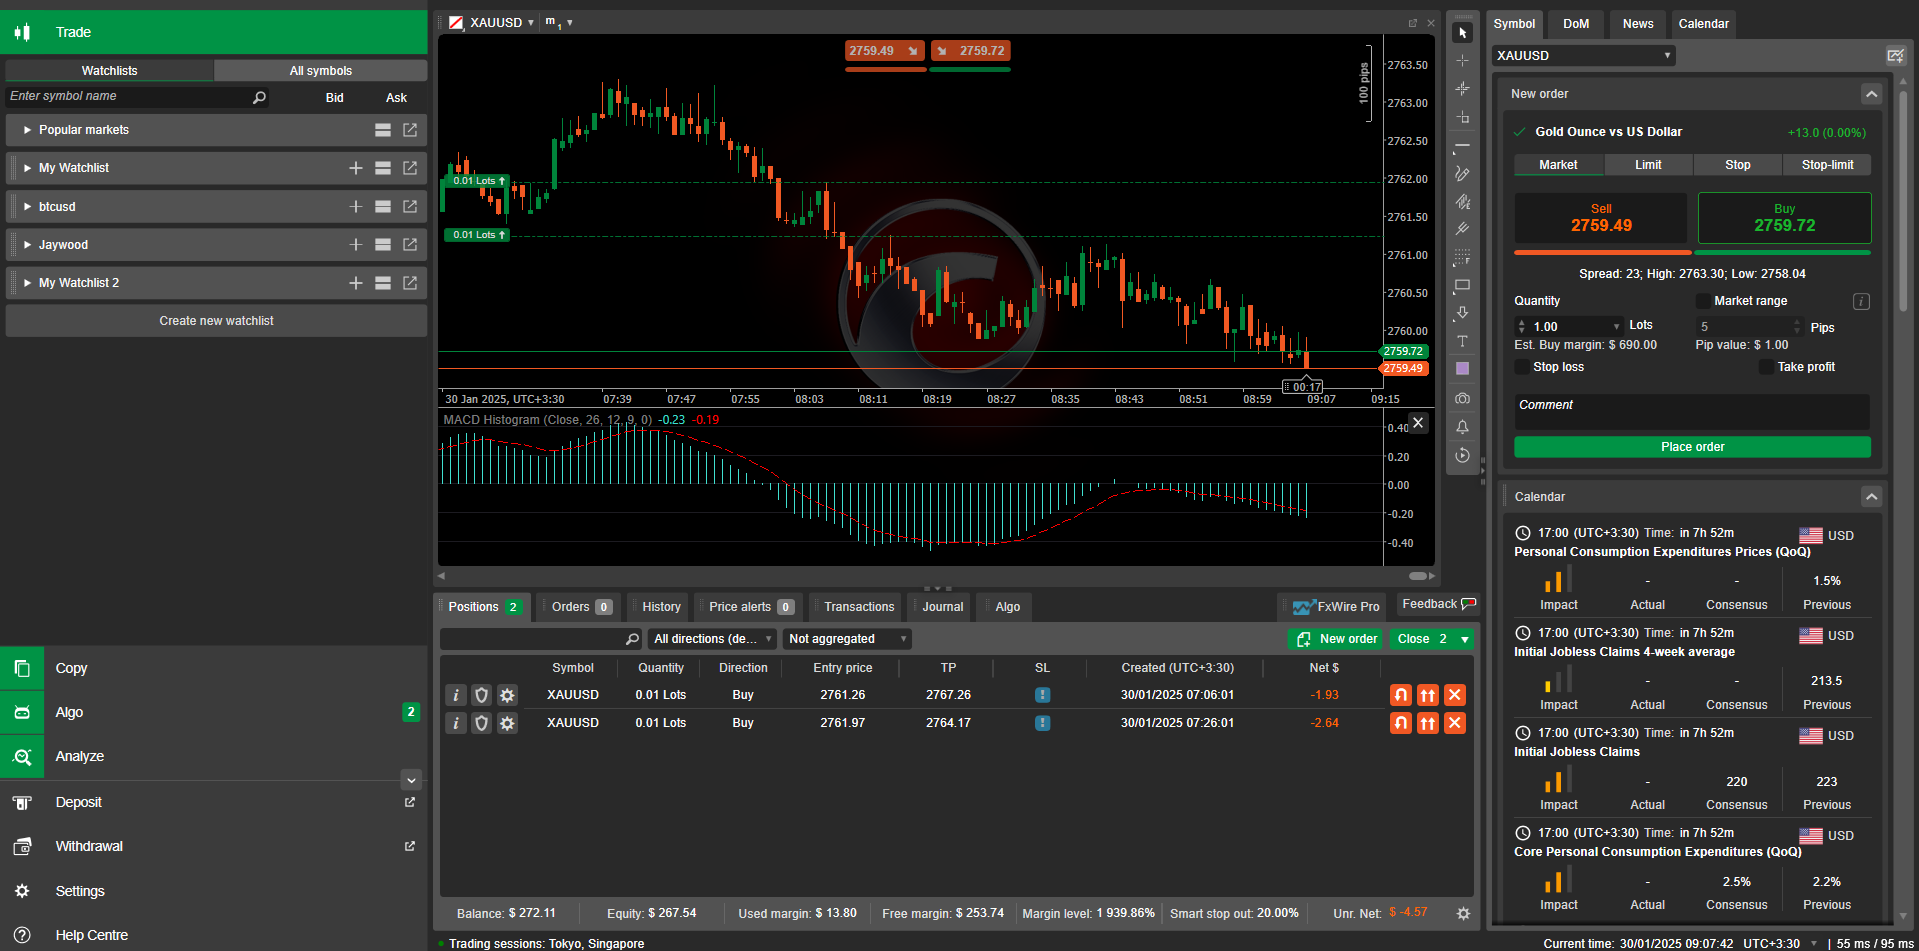Select the crosshair tool in chart toolbar

pyautogui.click(x=1462, y=61)
